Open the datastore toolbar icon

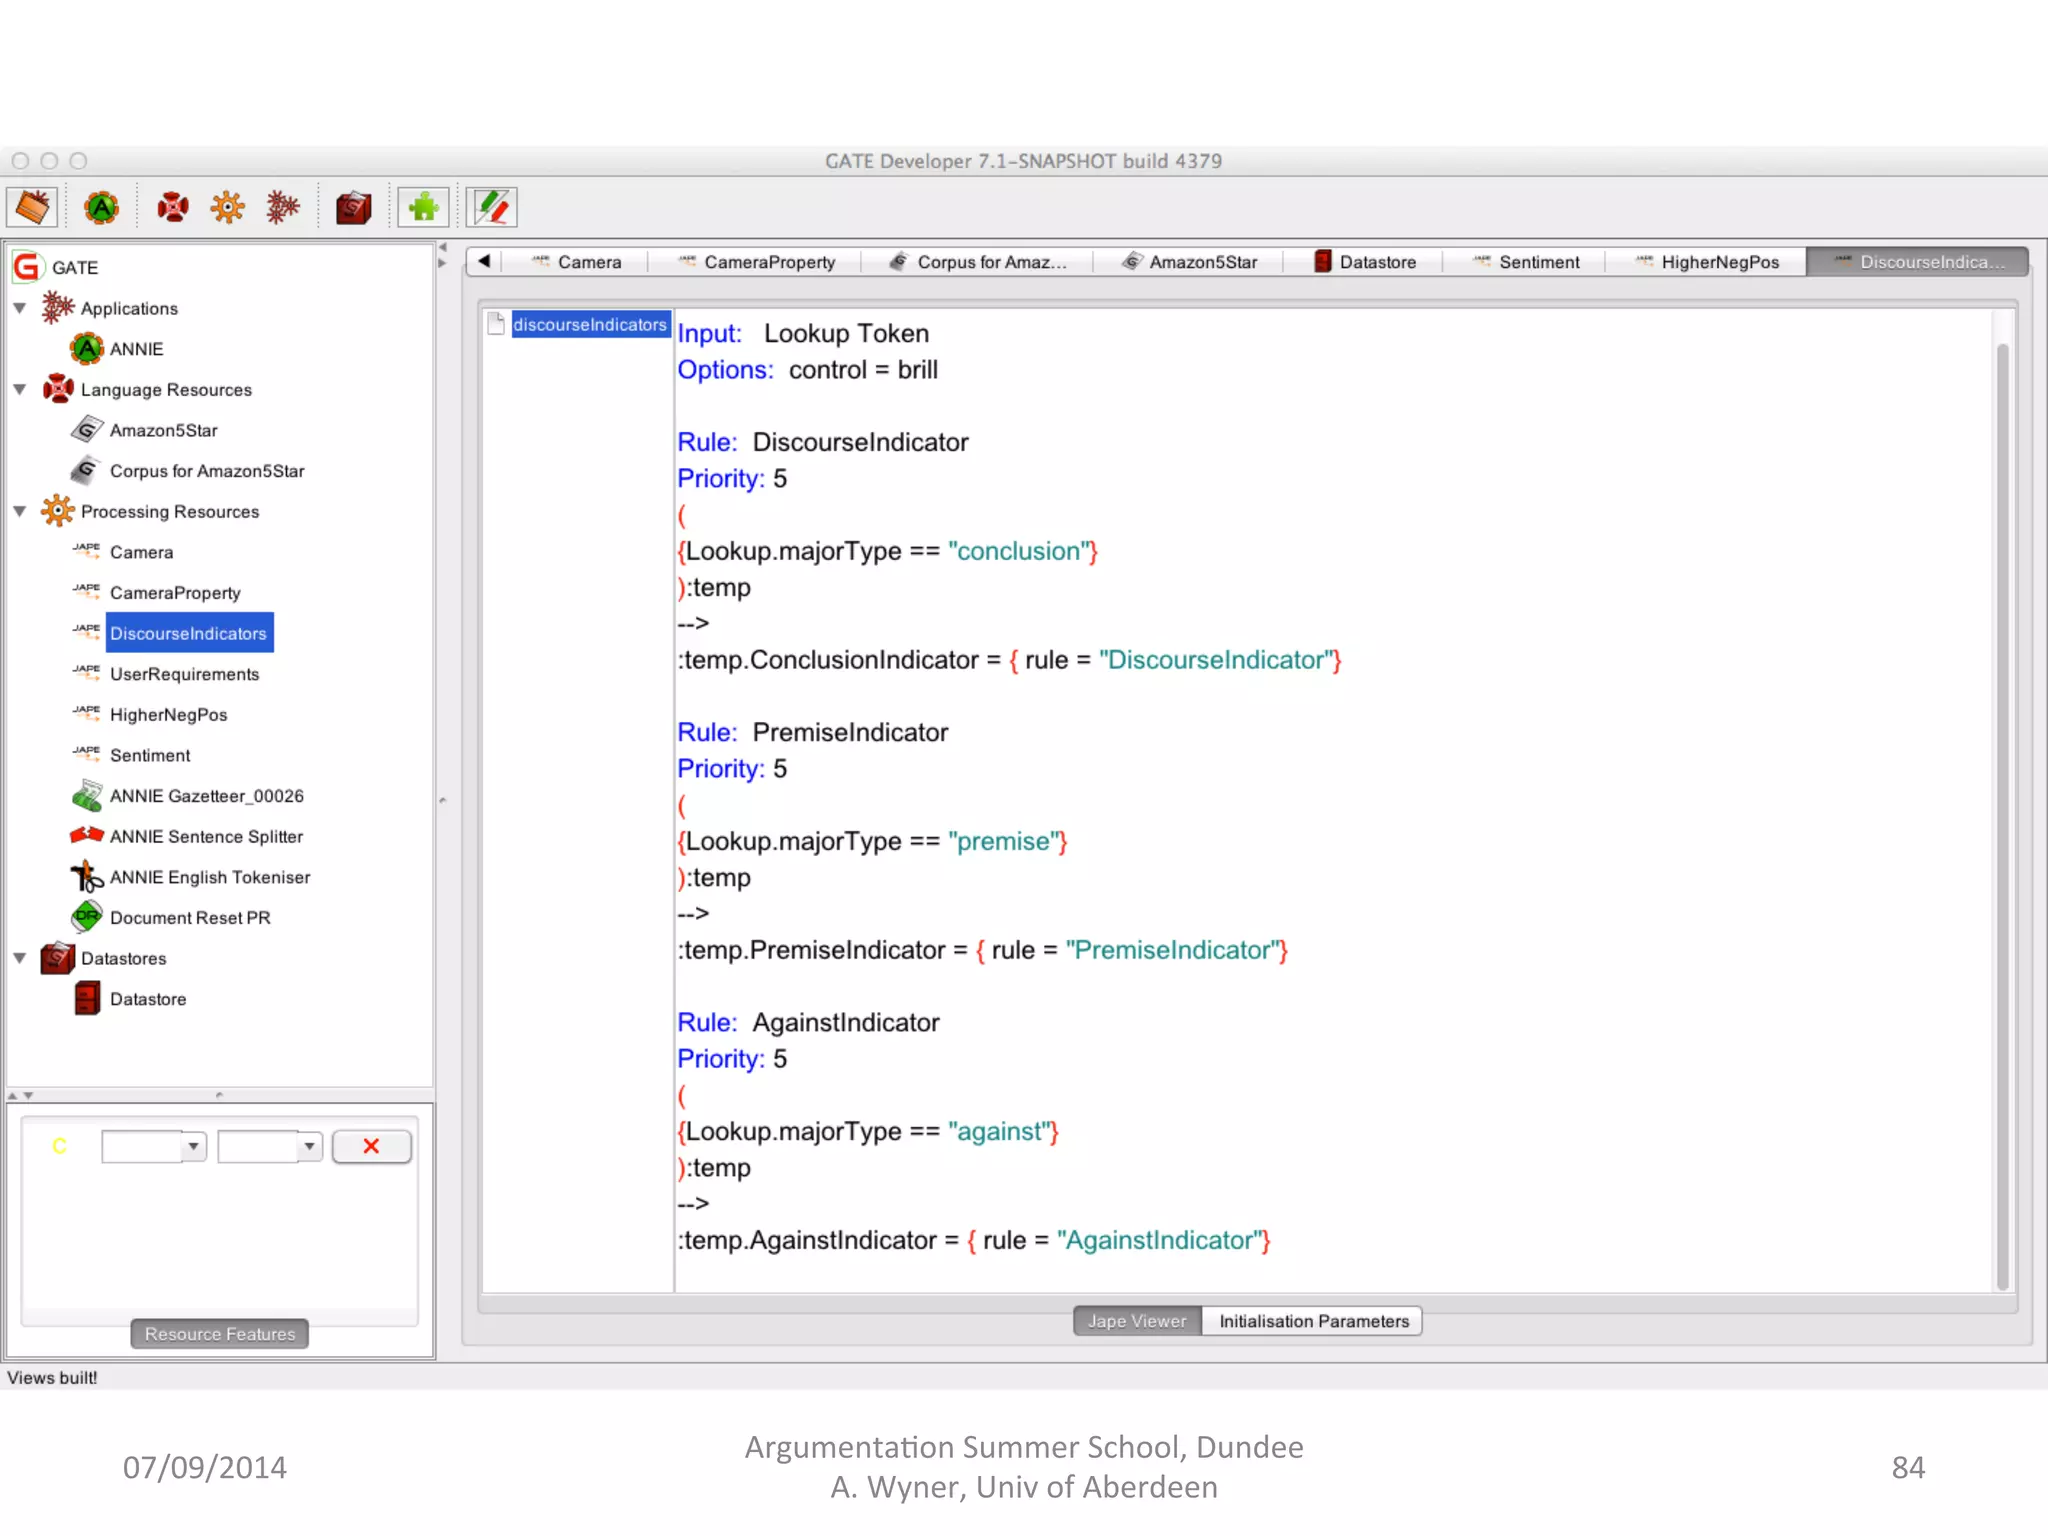(x=353, y=208)
